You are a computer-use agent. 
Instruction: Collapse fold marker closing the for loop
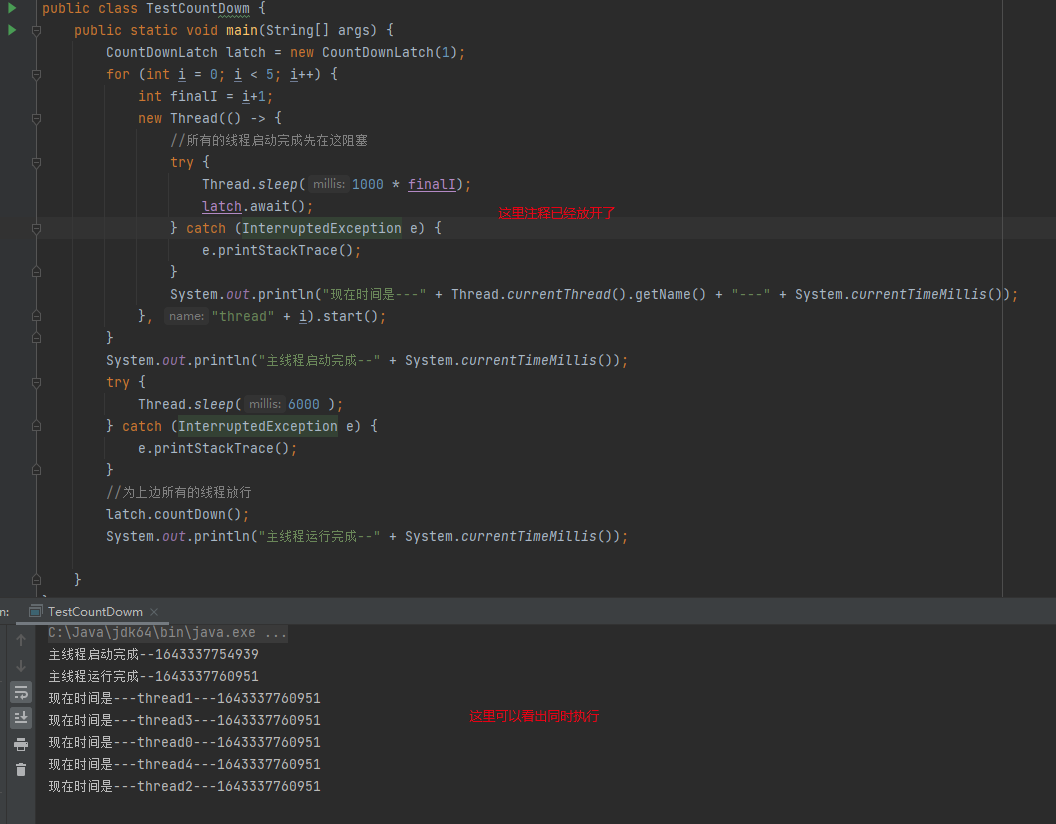[x=36, y=337]
